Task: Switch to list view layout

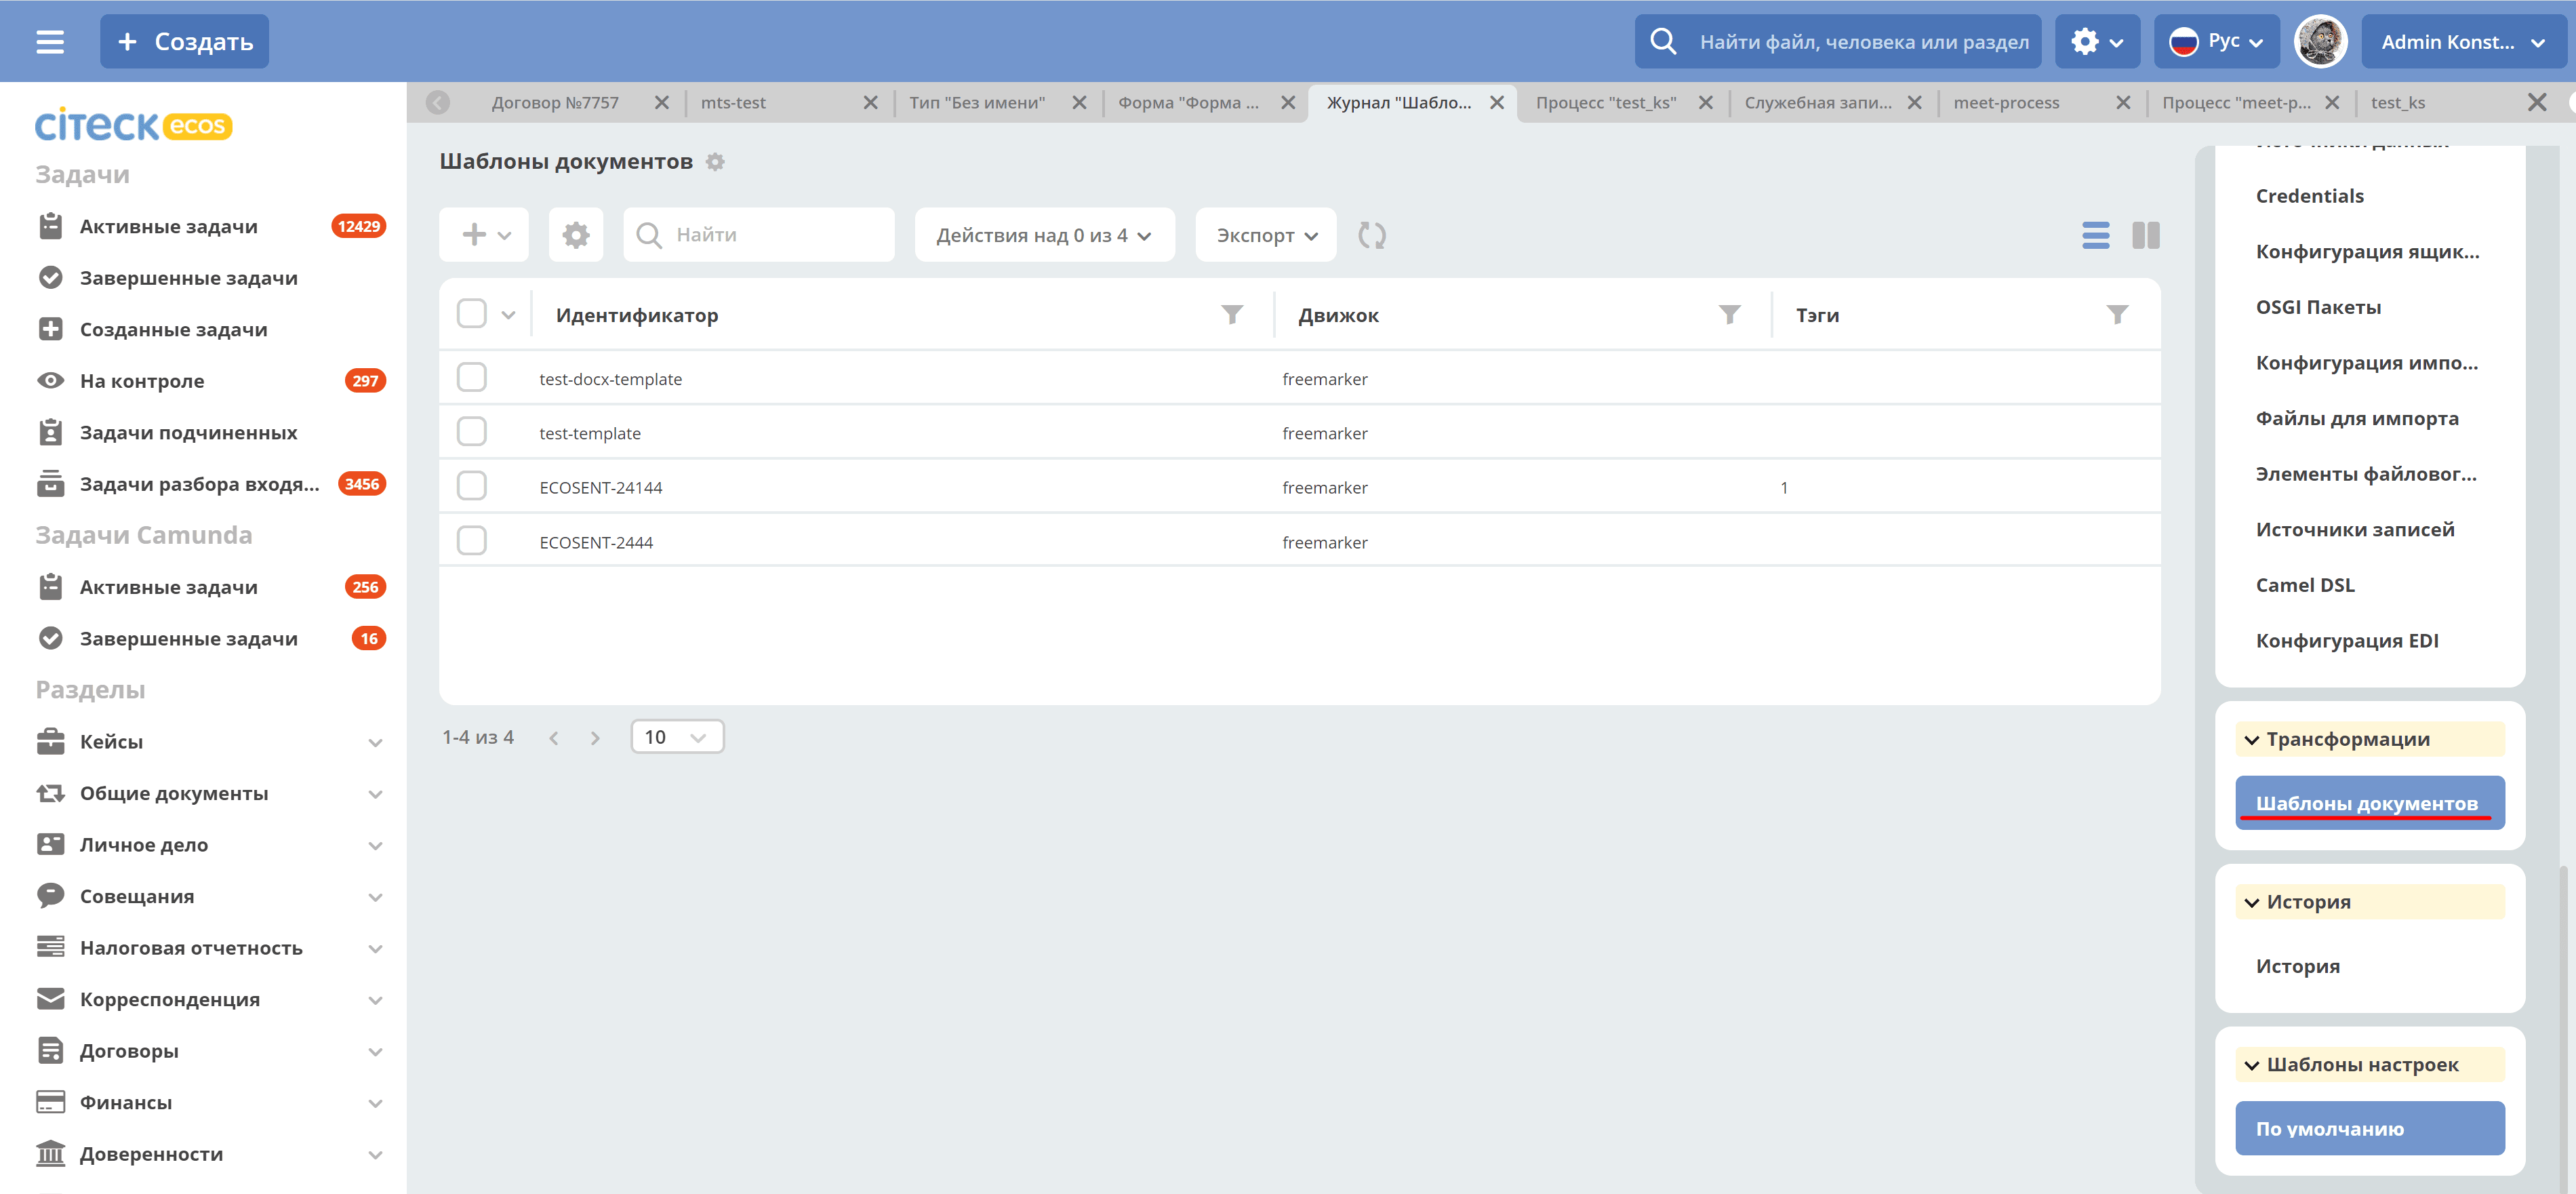Action: (2095, 235)
